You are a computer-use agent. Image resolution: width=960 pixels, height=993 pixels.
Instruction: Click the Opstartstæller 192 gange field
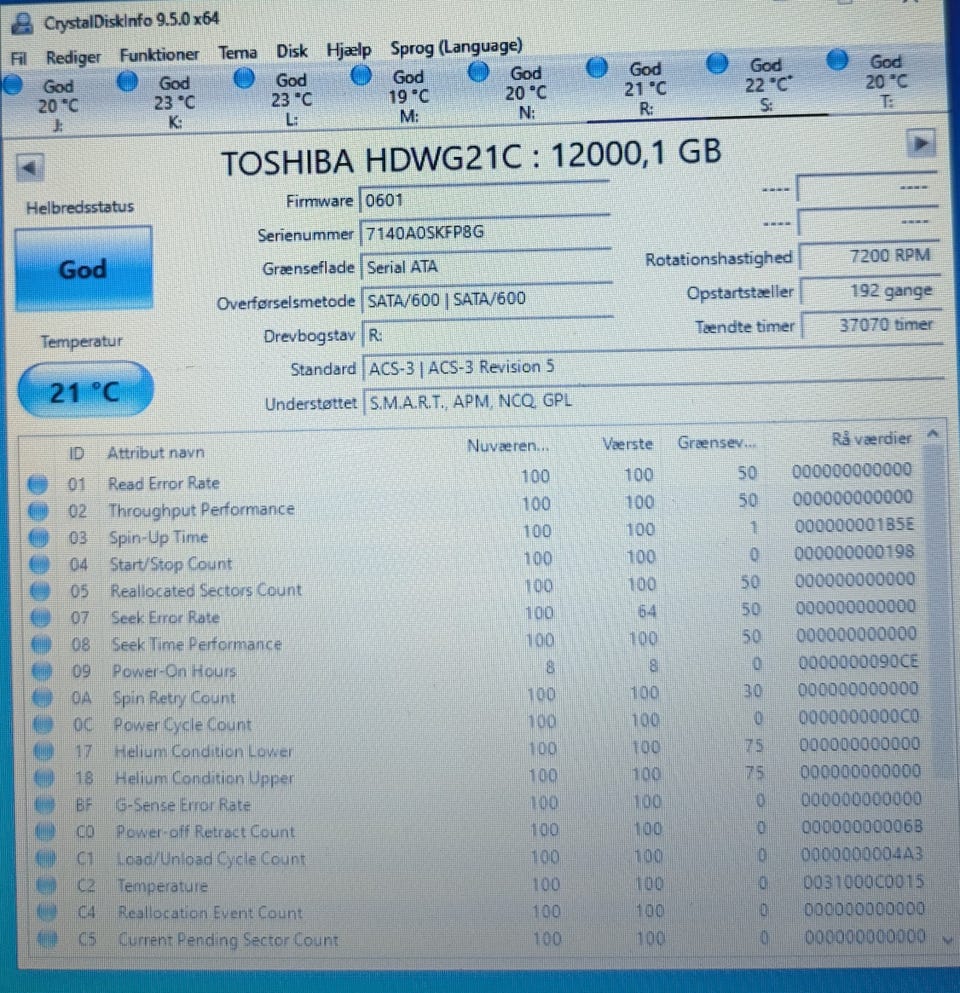click(x=870, y=291)
